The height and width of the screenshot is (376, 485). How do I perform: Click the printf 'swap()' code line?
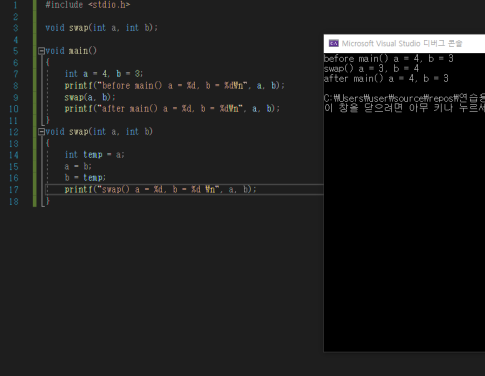pos(160,189)
